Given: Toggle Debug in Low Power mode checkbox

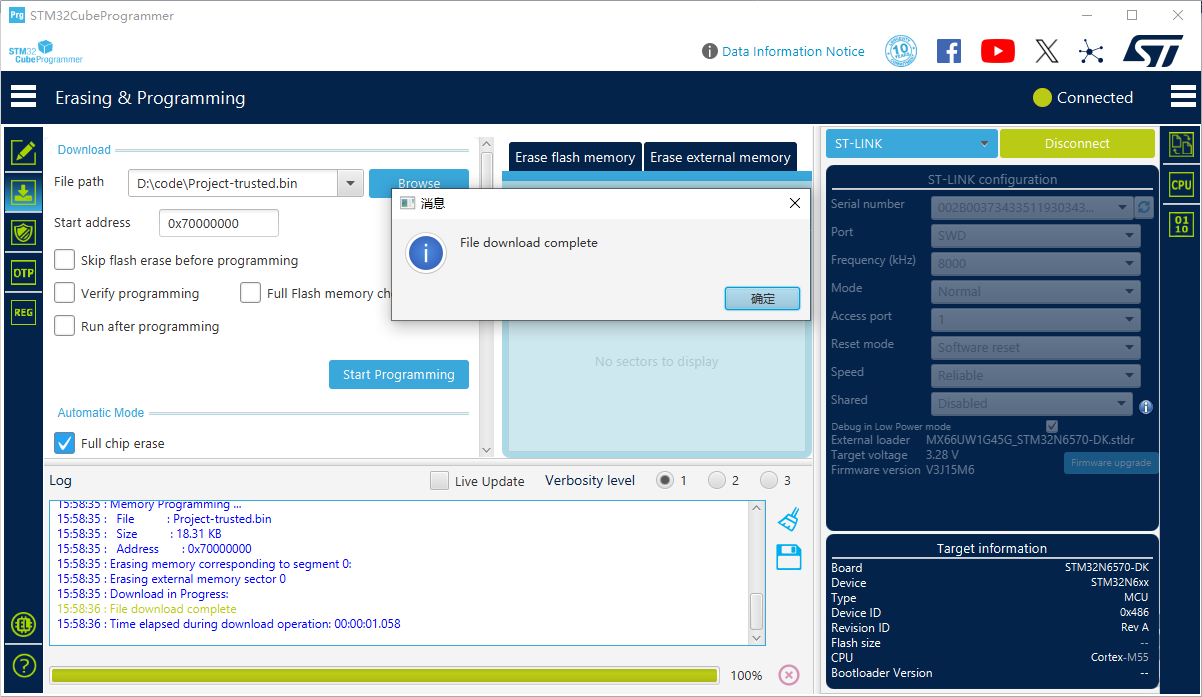Looking at the screenshot, I should 1052,426.
